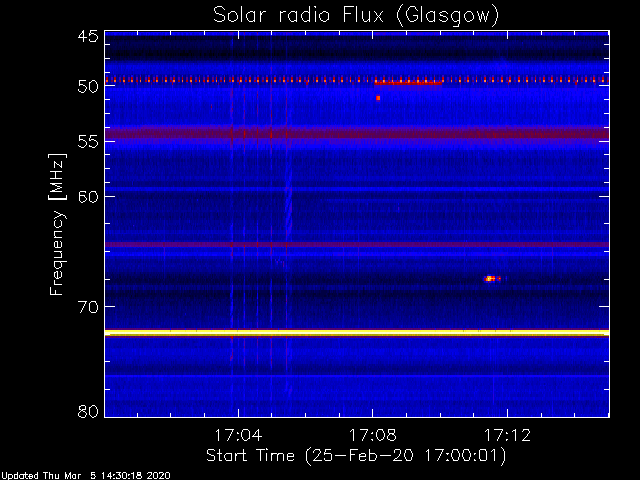Click the 55 frequency tick label
This screenshot has height=480, width=640.
click(x=88, y=142)
